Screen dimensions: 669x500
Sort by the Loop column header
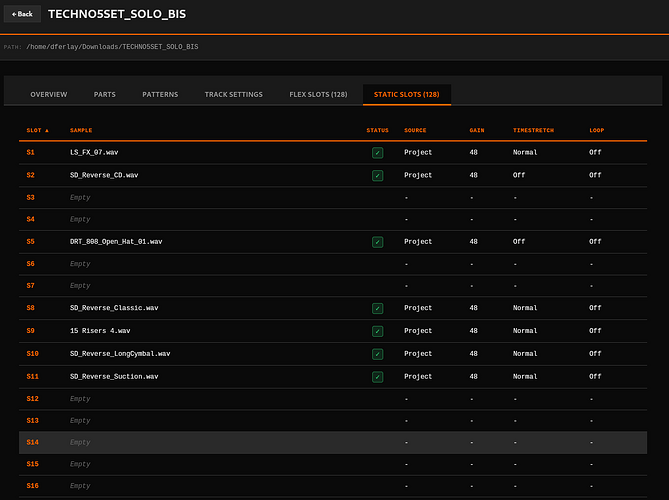(x=596, y=130)
